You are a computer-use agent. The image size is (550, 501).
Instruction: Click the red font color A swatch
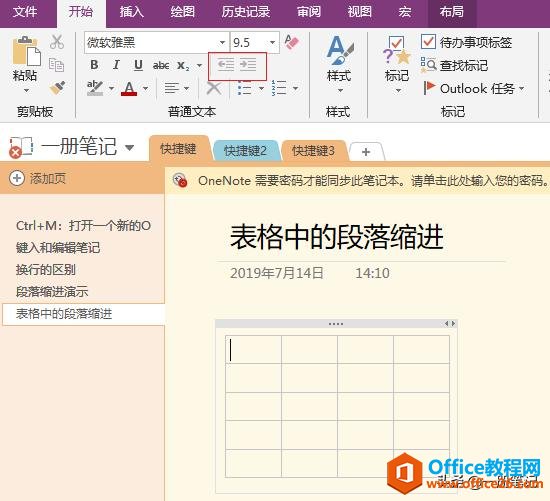point(129,88)
